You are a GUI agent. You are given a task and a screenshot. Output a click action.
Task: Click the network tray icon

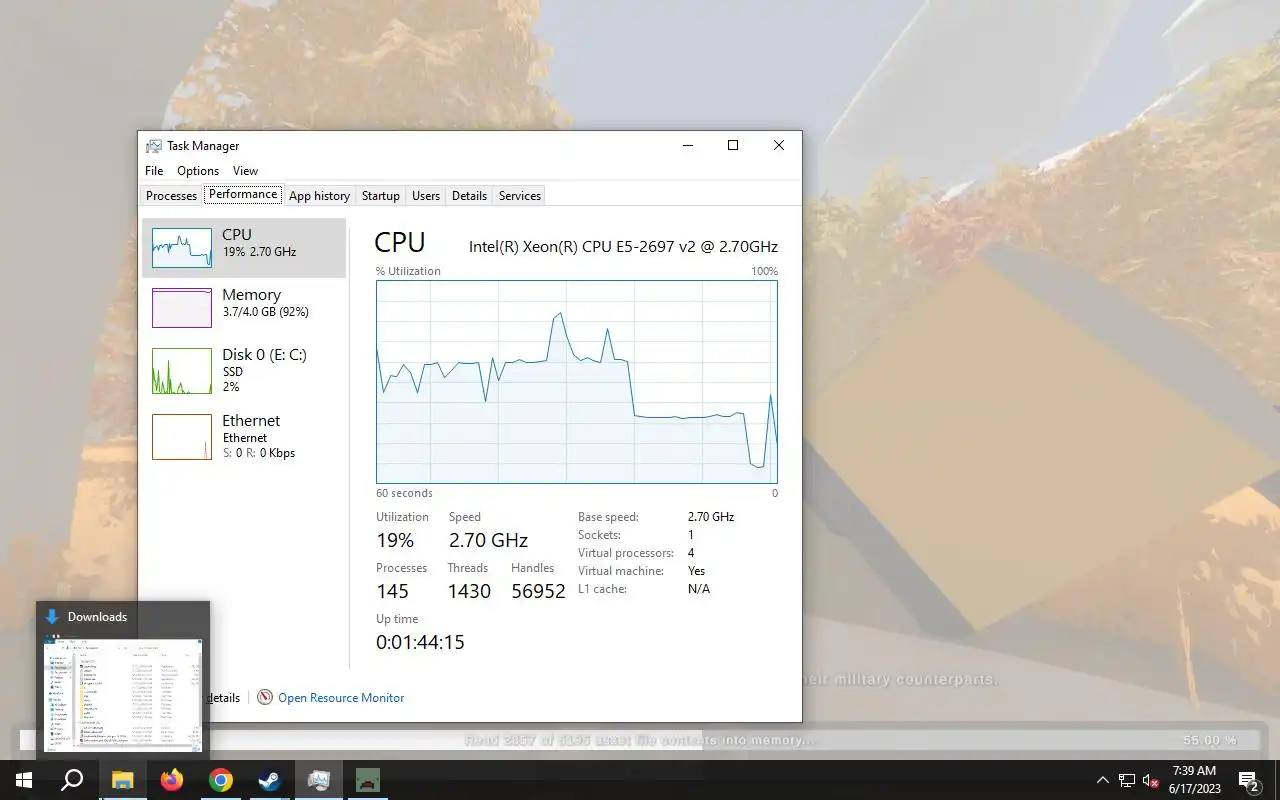click(1127, 780)
